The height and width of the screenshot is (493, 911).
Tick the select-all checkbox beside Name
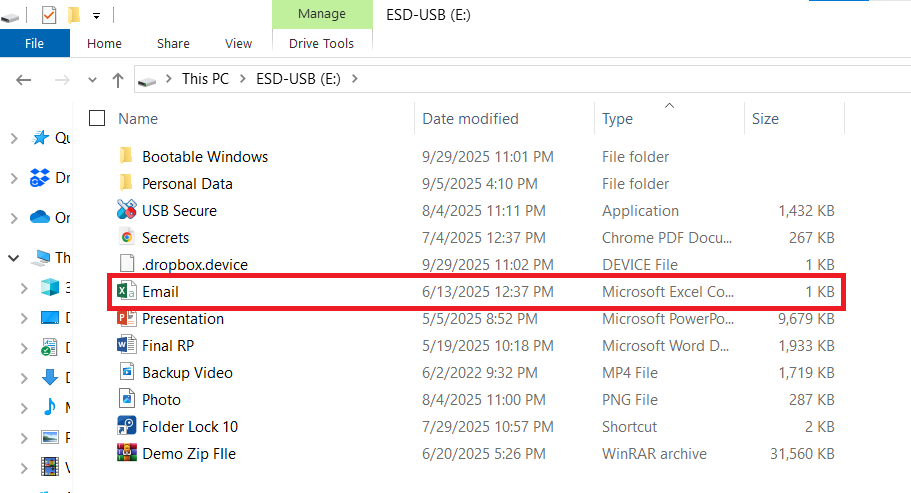pyautogui.click(x=97, y=118)
